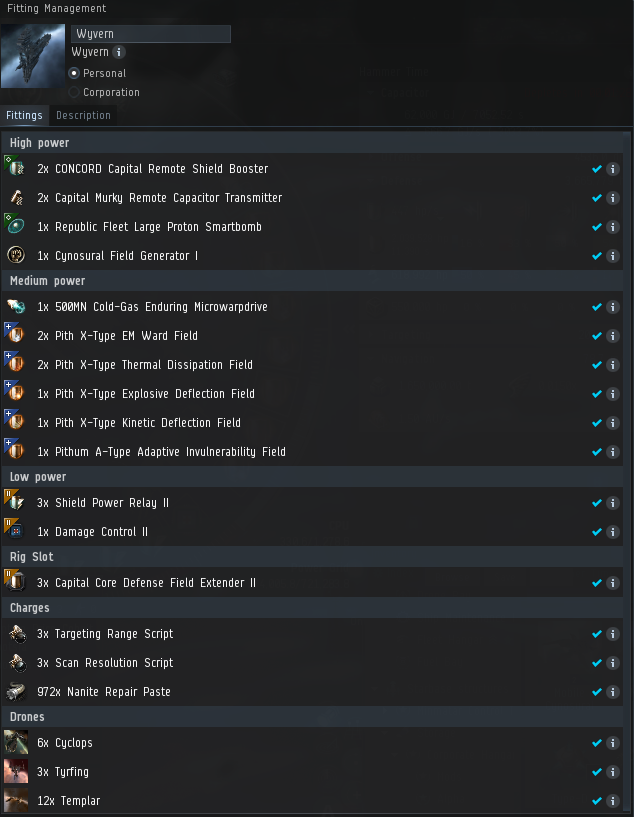Select the 3x Tyrfing text

pyautogui.click(x=63, y=772)
